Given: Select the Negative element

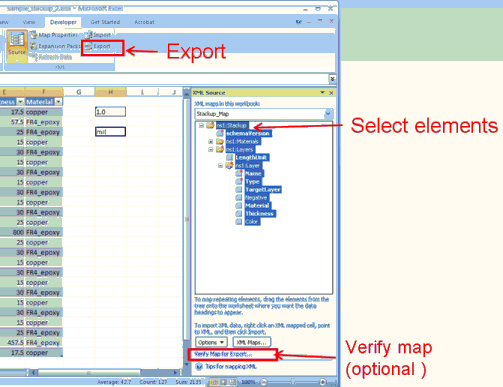Looking at the screenshot, I should click(256, 197).
